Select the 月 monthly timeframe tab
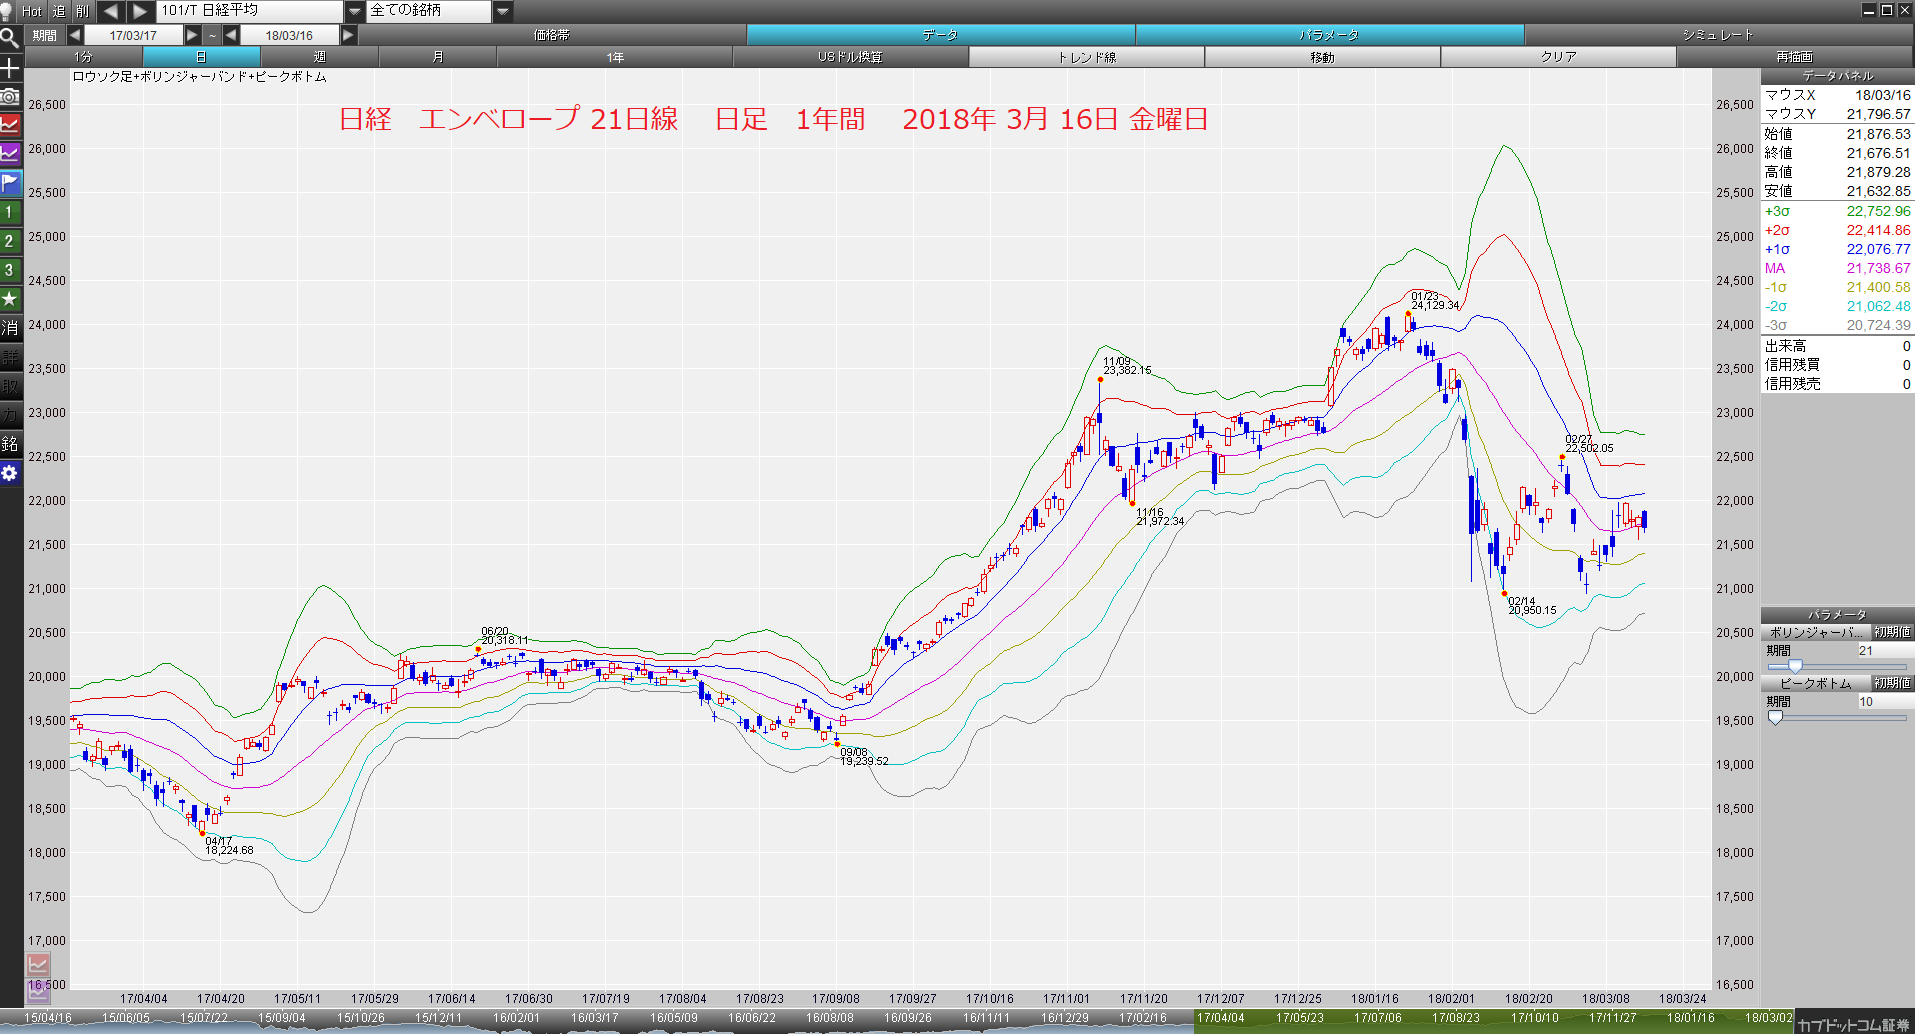Screen dimensions: 1915x1034 click(x=438, y=57)
